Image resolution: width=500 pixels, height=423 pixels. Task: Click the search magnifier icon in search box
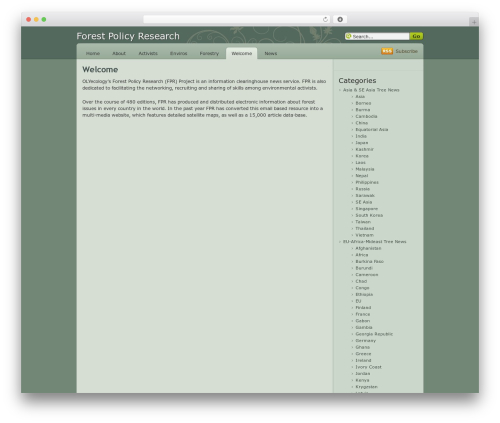pyautogui.click(x=349, y=36)
